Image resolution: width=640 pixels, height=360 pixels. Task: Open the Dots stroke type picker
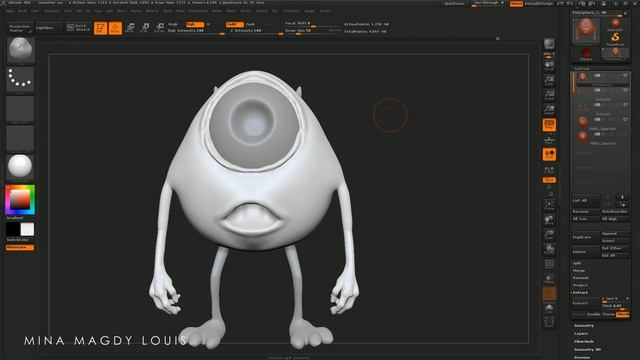coord(20,79)
